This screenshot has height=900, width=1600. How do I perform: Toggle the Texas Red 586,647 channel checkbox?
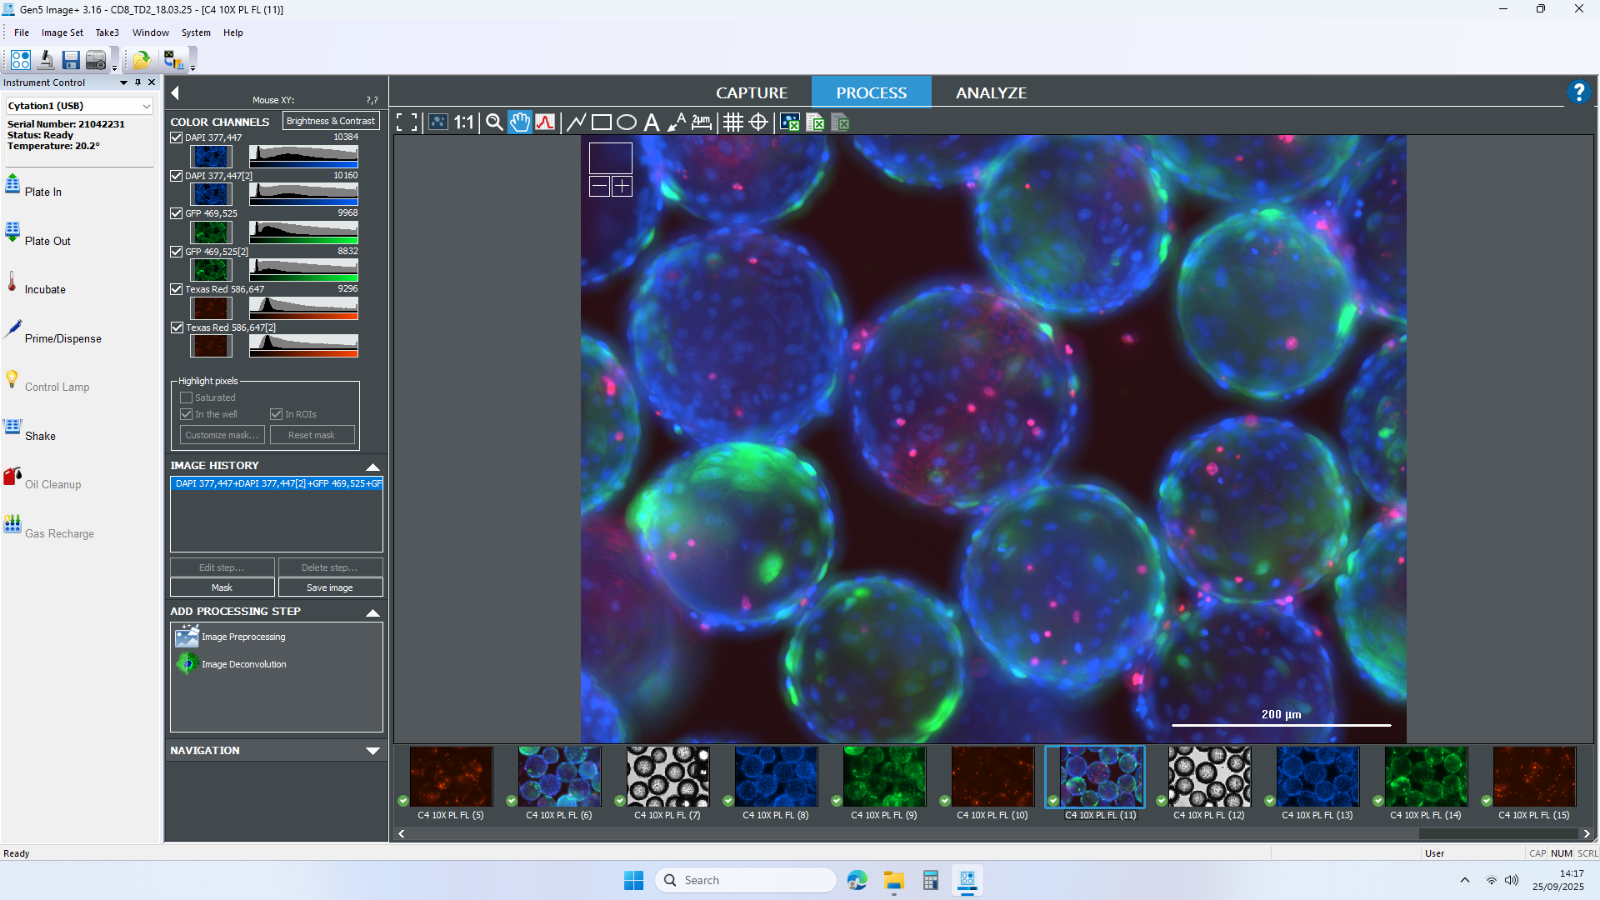pyautogui.click(x=177, y=289)
